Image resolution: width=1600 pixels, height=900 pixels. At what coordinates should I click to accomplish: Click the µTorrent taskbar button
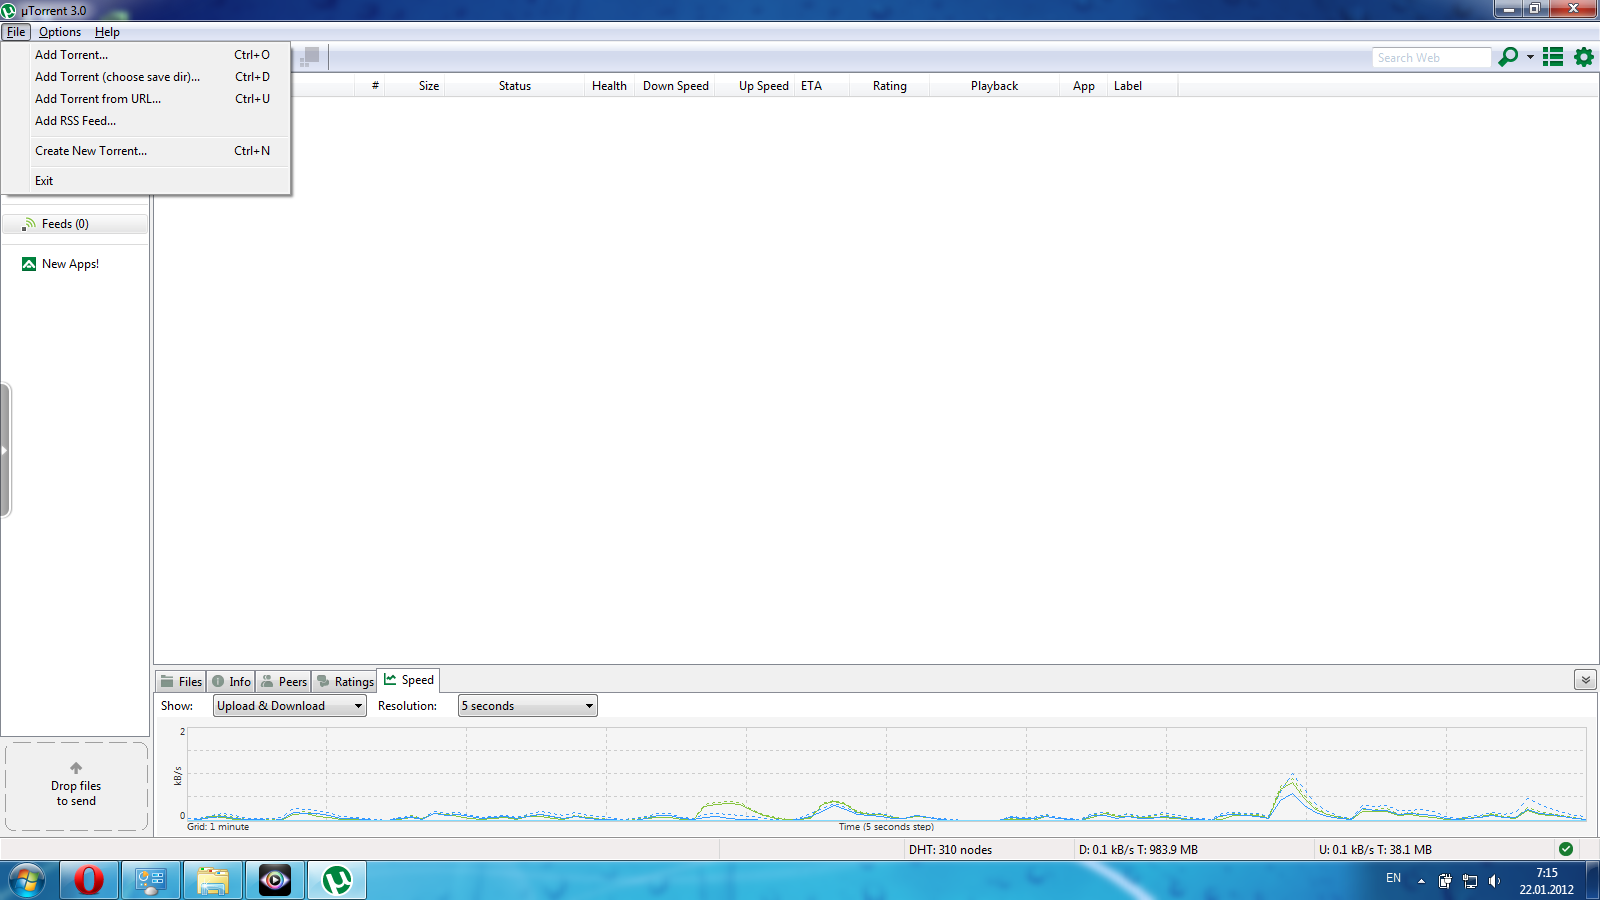[337, 880]
